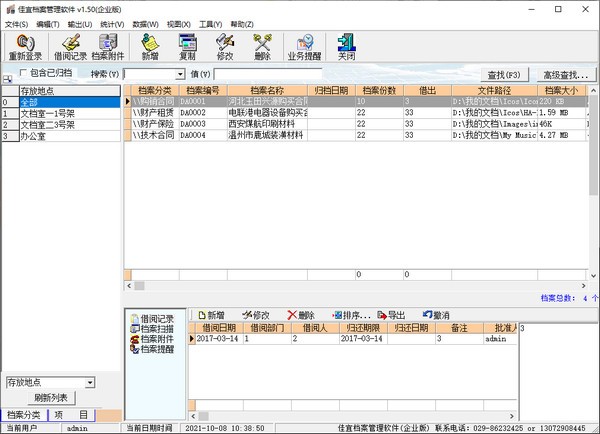The height and width of the screenshot is (434, 600).
Task: Toggle the 包含已归档 checkbox
Action: coord(23,72)
